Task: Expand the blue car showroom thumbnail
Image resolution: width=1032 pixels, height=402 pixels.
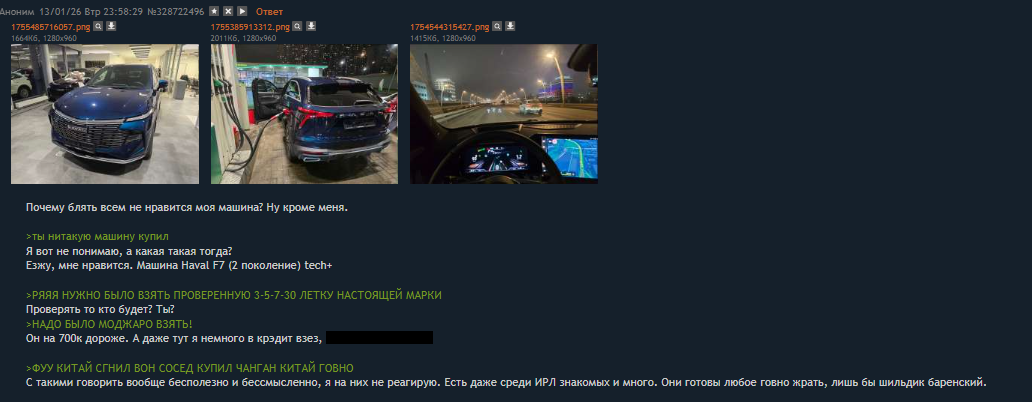Action: click(105, 114)
